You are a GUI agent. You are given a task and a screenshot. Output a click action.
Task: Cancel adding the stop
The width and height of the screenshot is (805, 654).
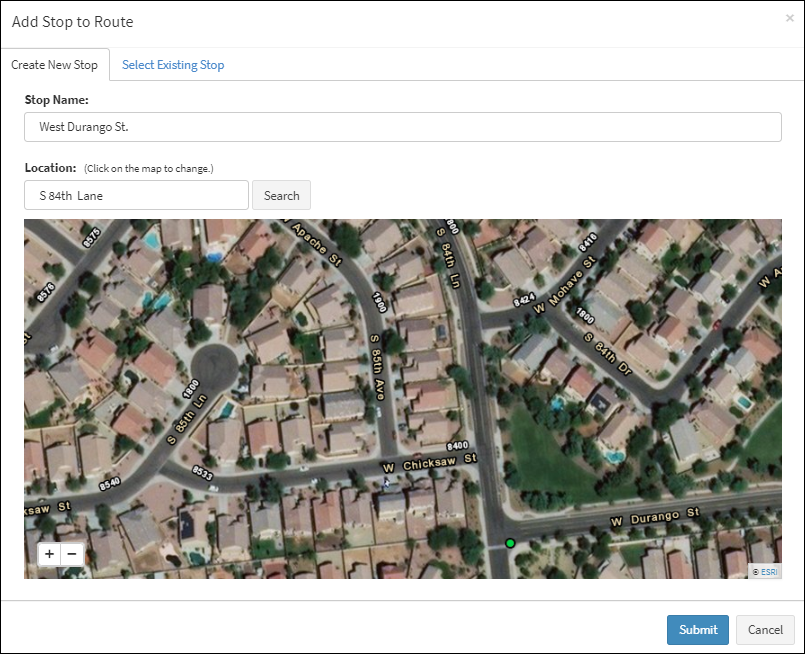point(765,629)
